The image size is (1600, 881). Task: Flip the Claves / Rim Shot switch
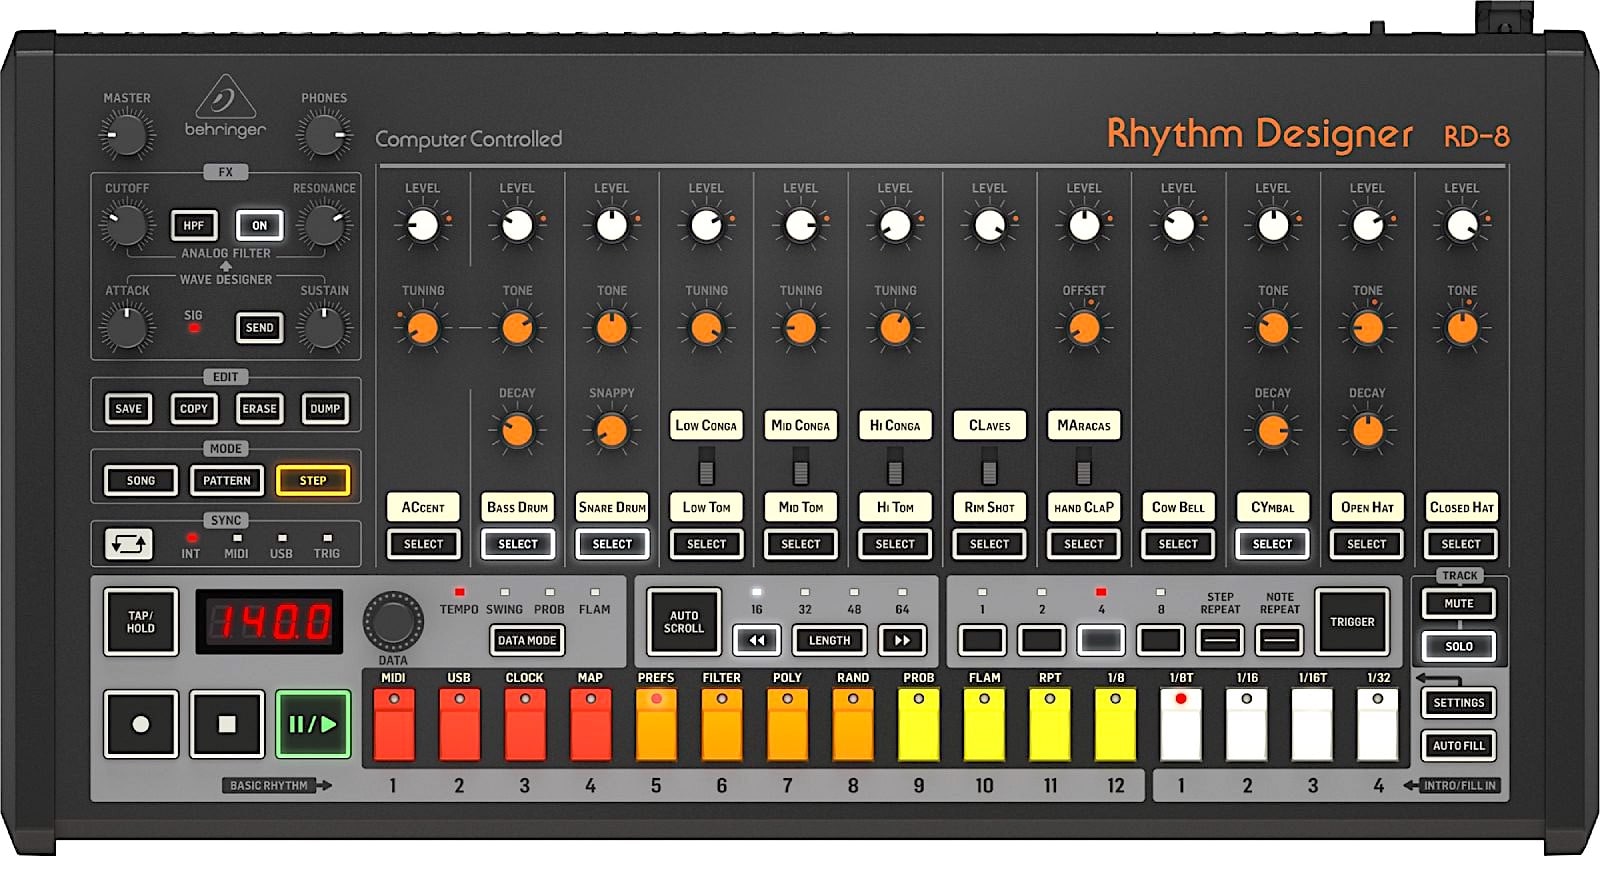coord(989,466)
